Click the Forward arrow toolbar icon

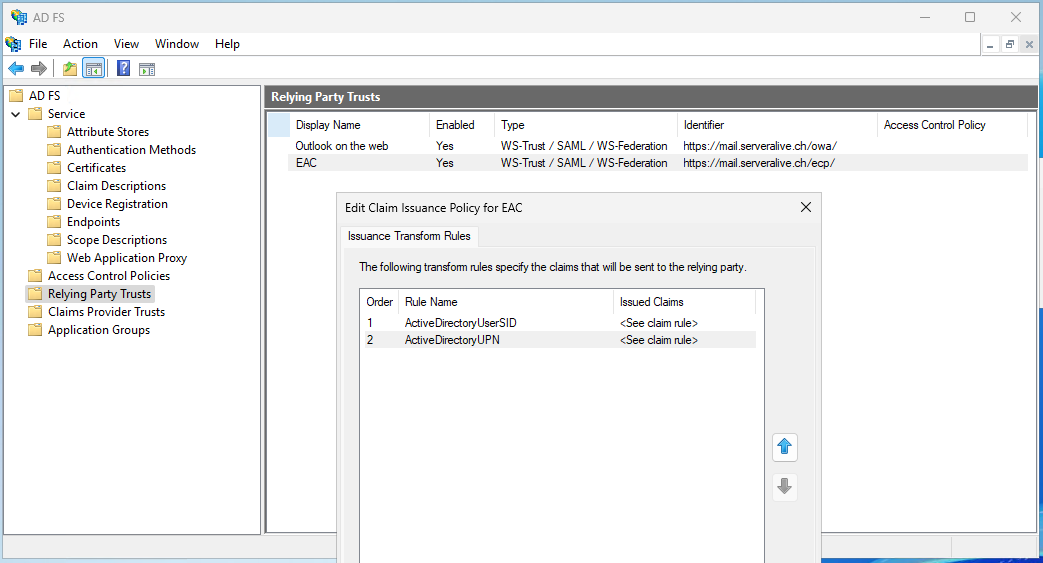tap(39, 69)
